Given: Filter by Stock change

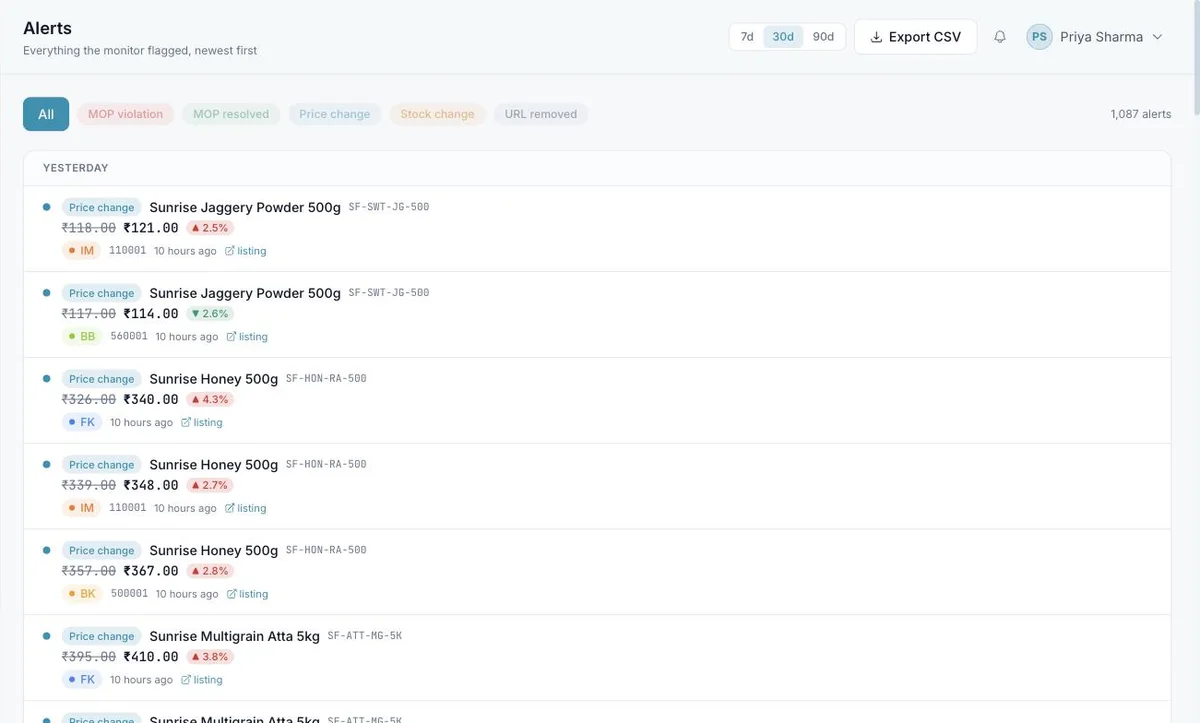Looking at the screenshot, I should point(437,114).
